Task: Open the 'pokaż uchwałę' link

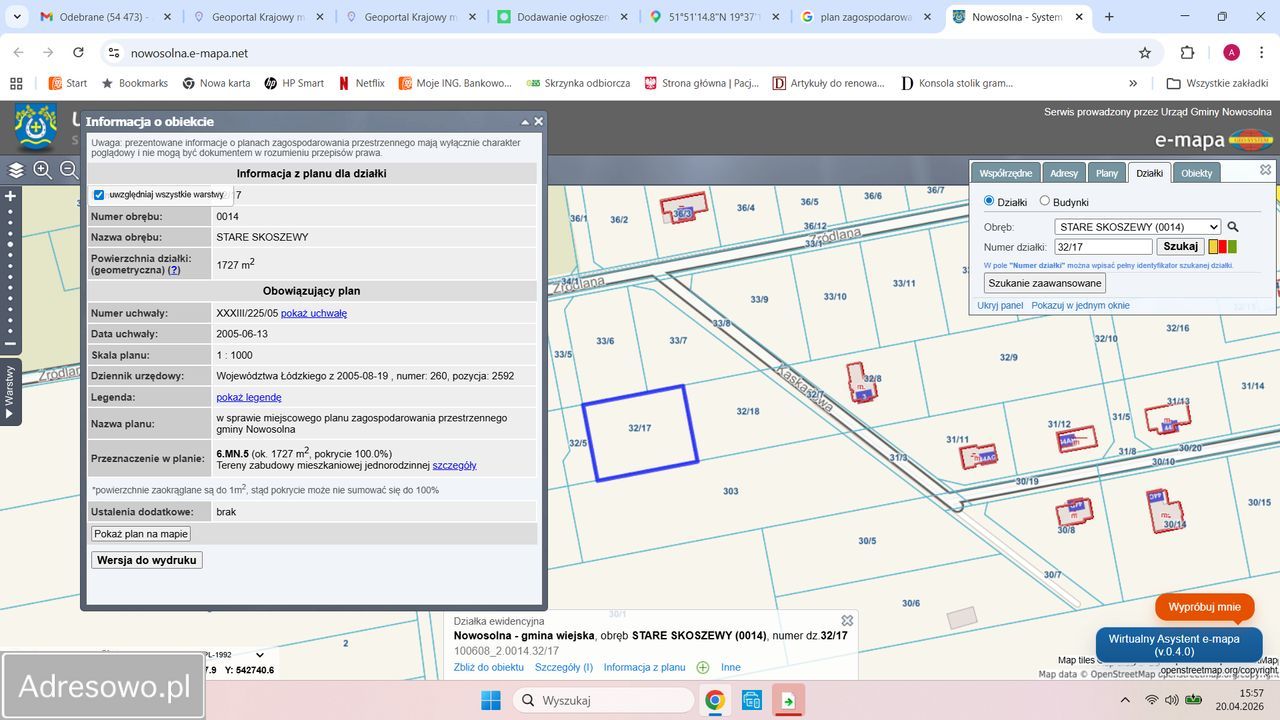Action: pos(314,313)
